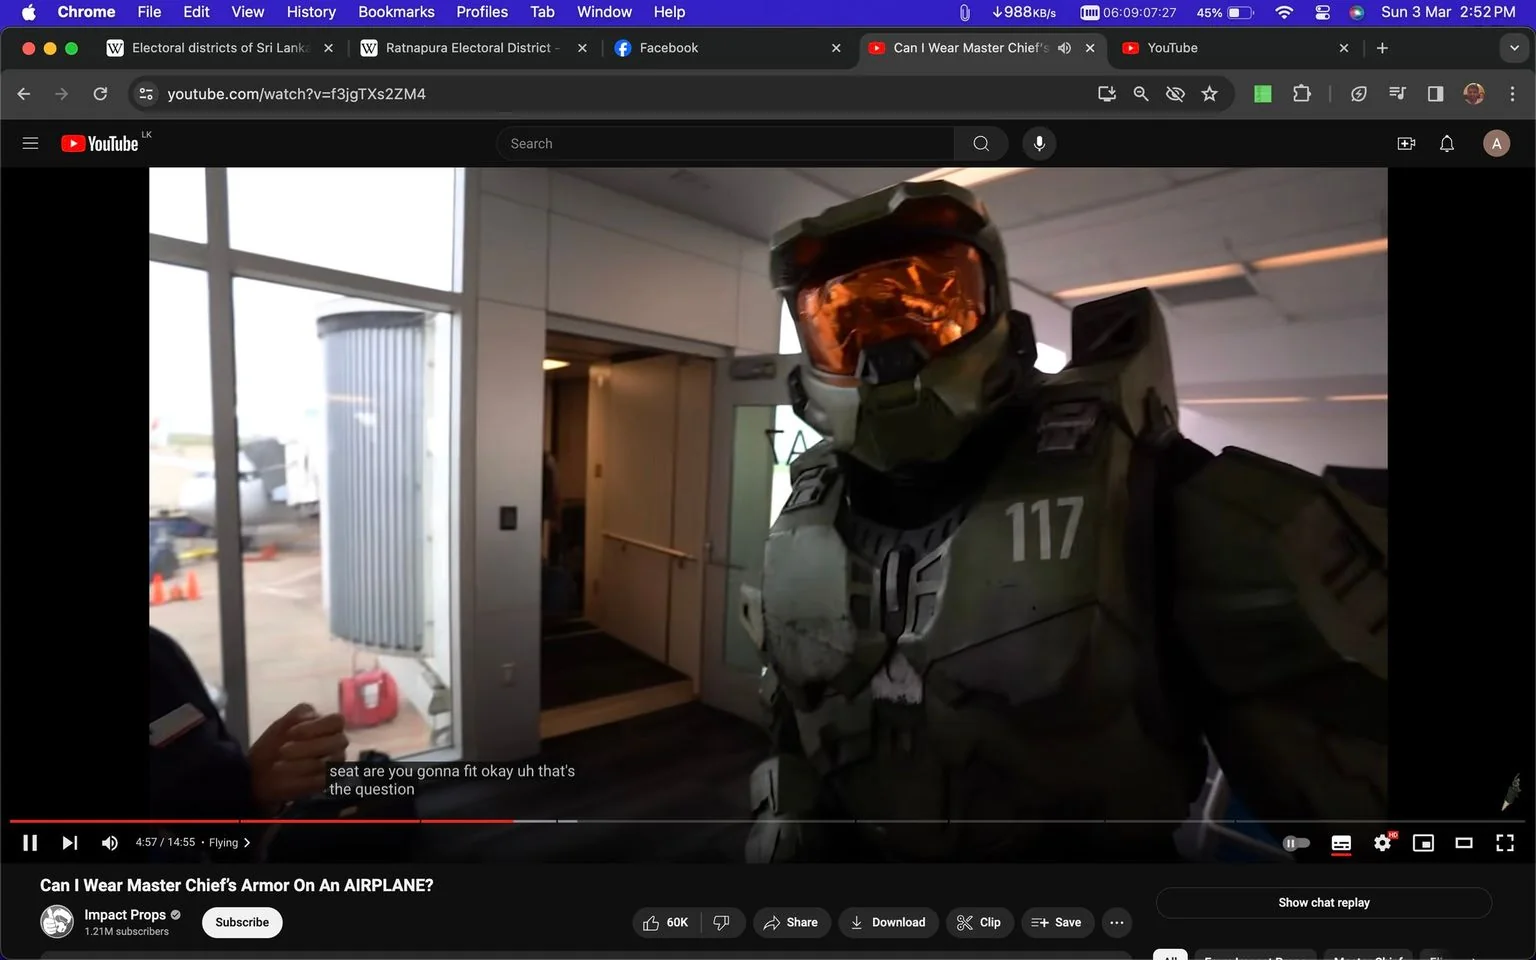Mute the video volume
1536x960 pixels.
[x=109, y=843]
